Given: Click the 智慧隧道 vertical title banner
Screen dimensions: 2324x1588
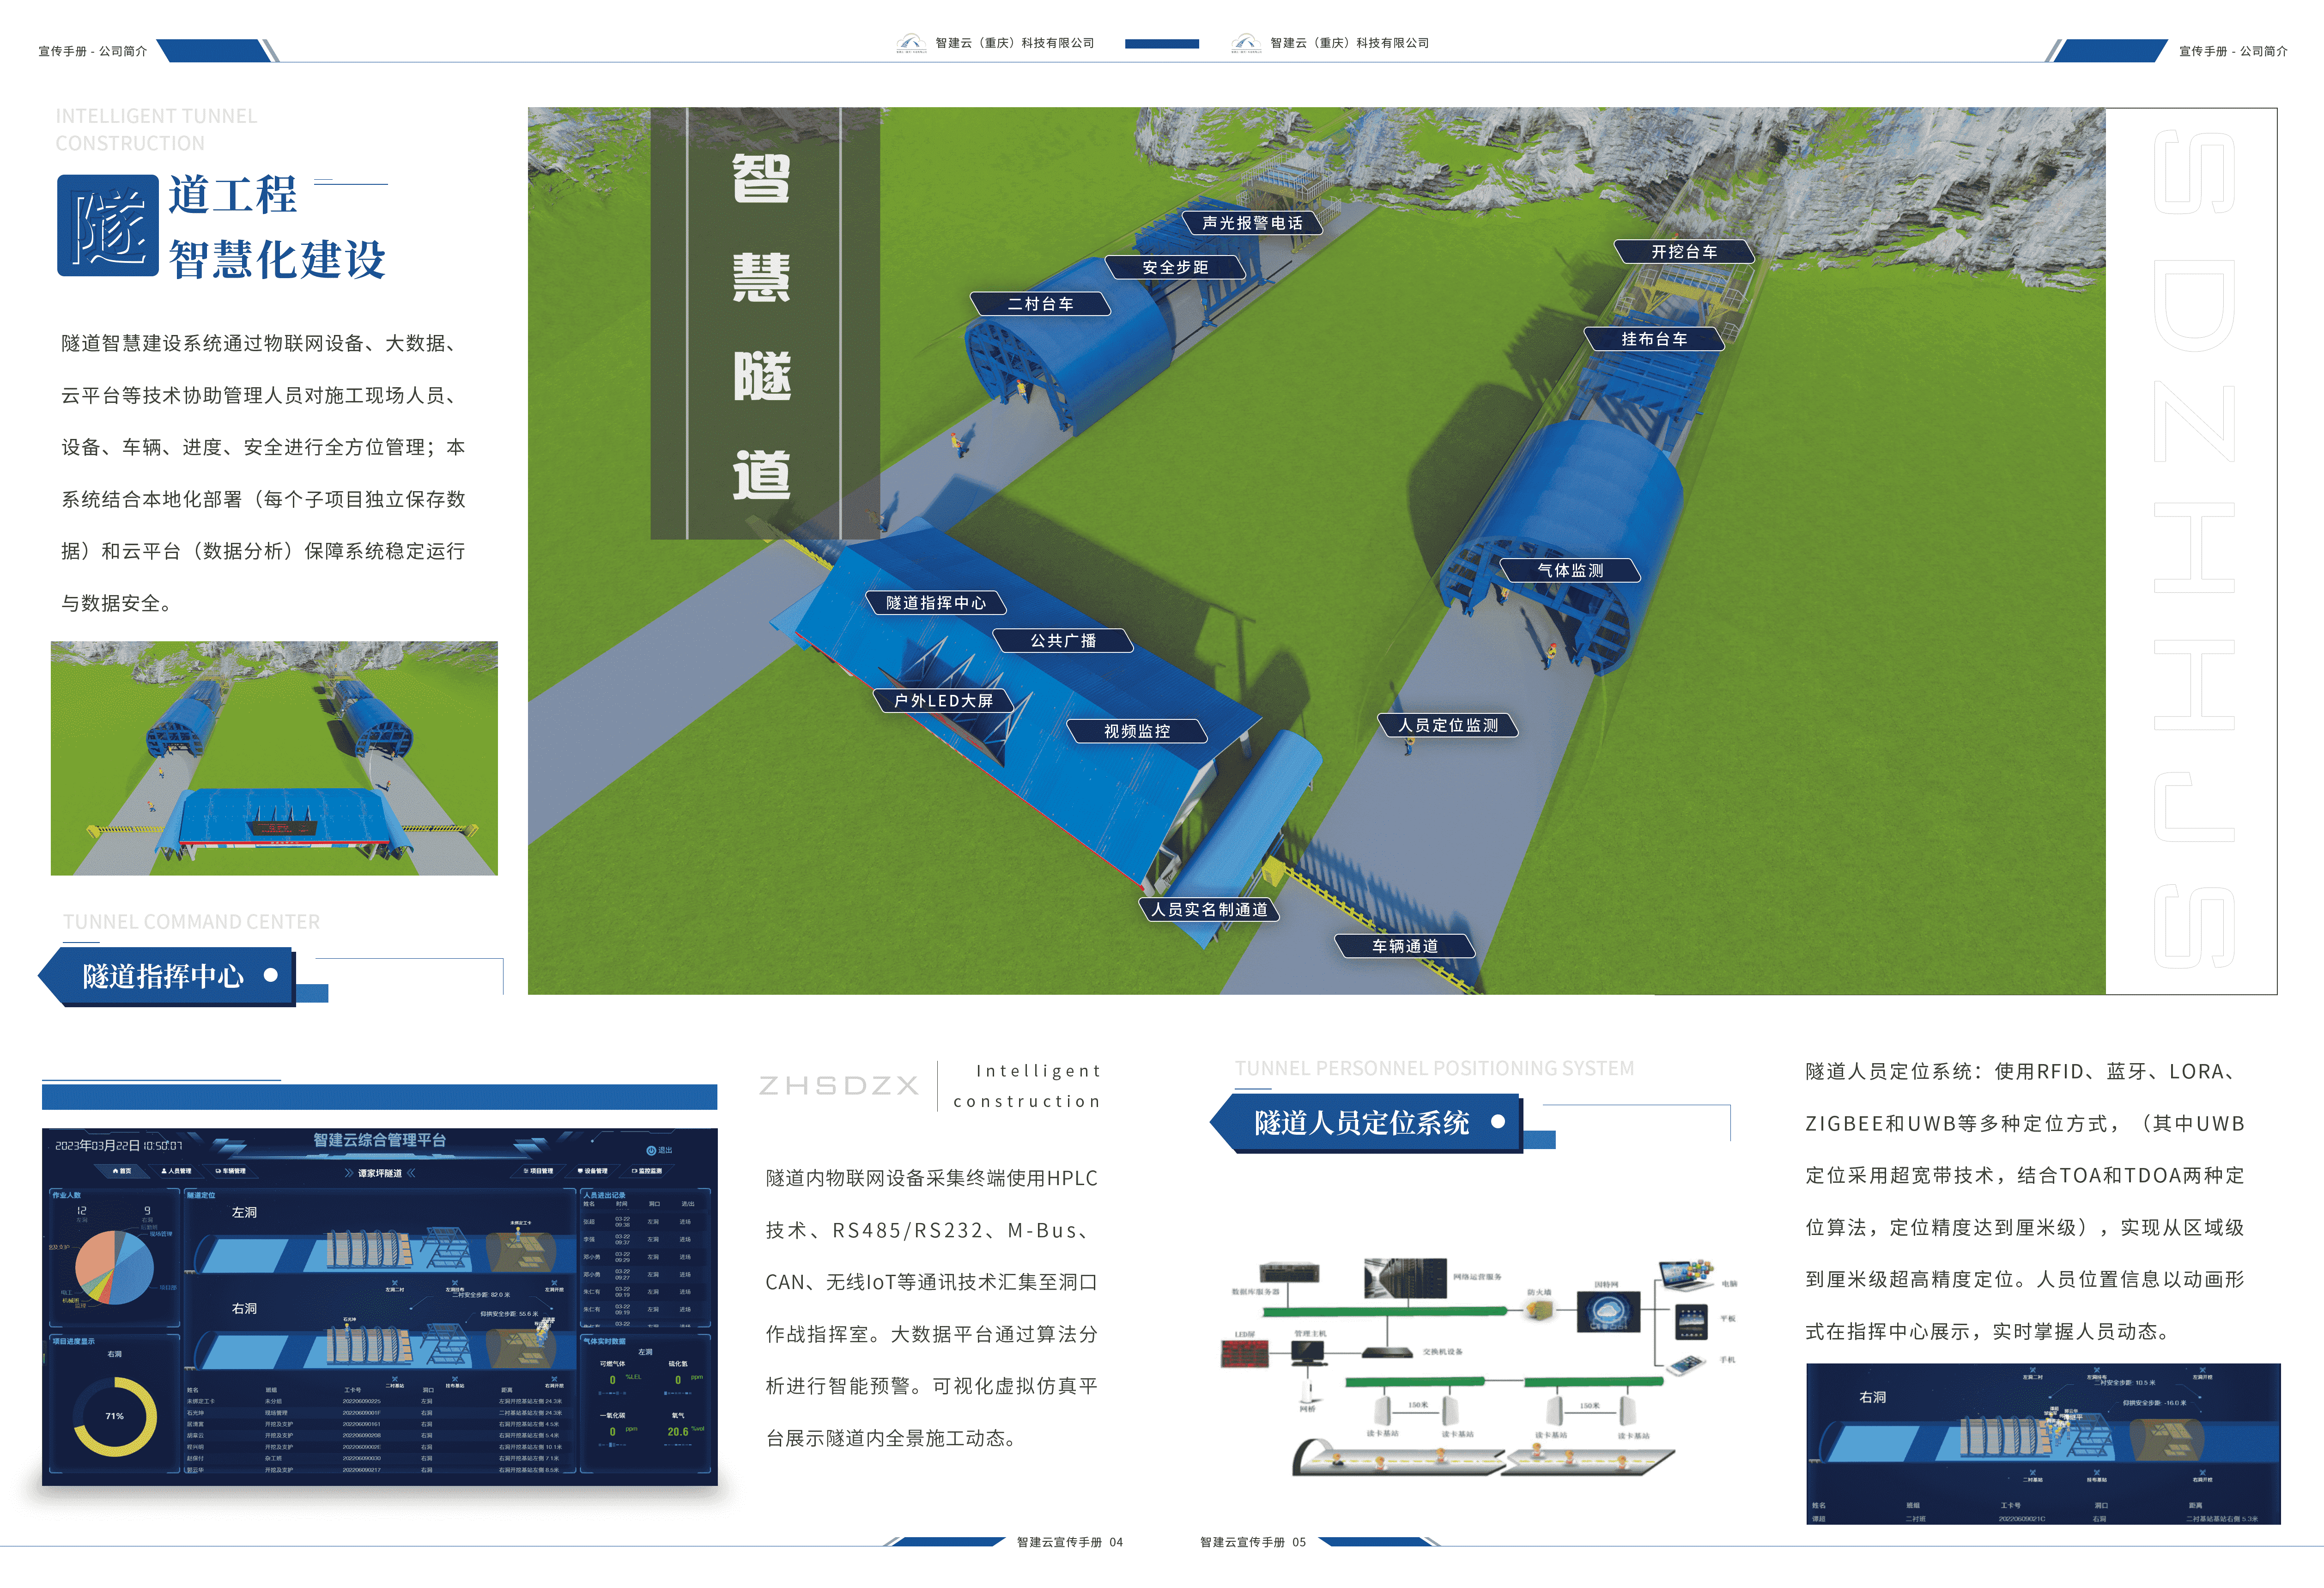Looking at the screenshot, I should click(765, 323).
